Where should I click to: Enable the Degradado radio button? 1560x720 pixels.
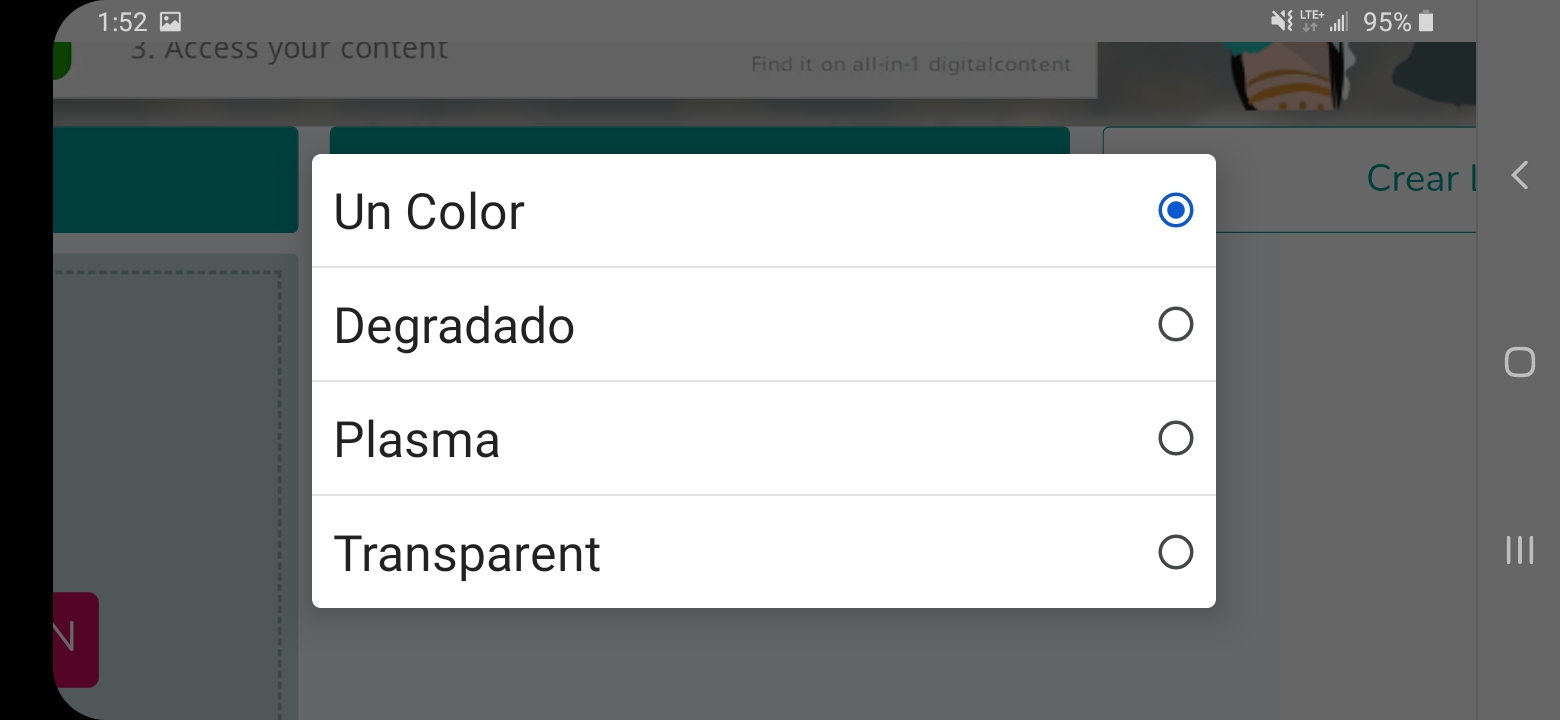pos(1175,324)
